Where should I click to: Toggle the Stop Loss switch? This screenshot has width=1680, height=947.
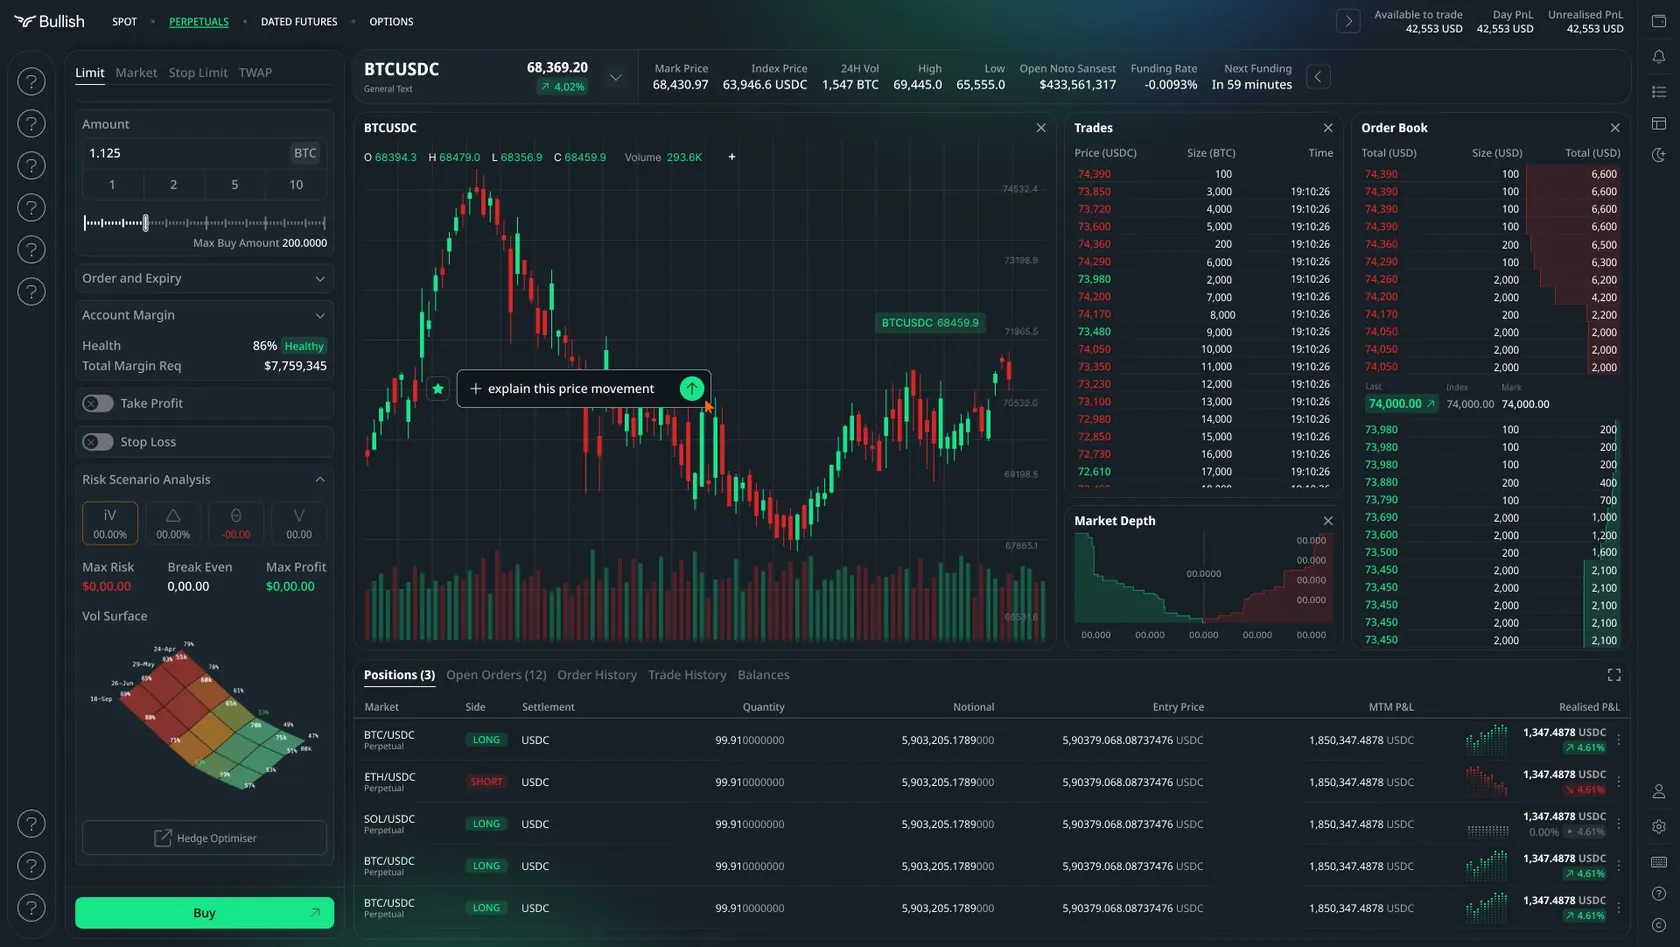98,442
